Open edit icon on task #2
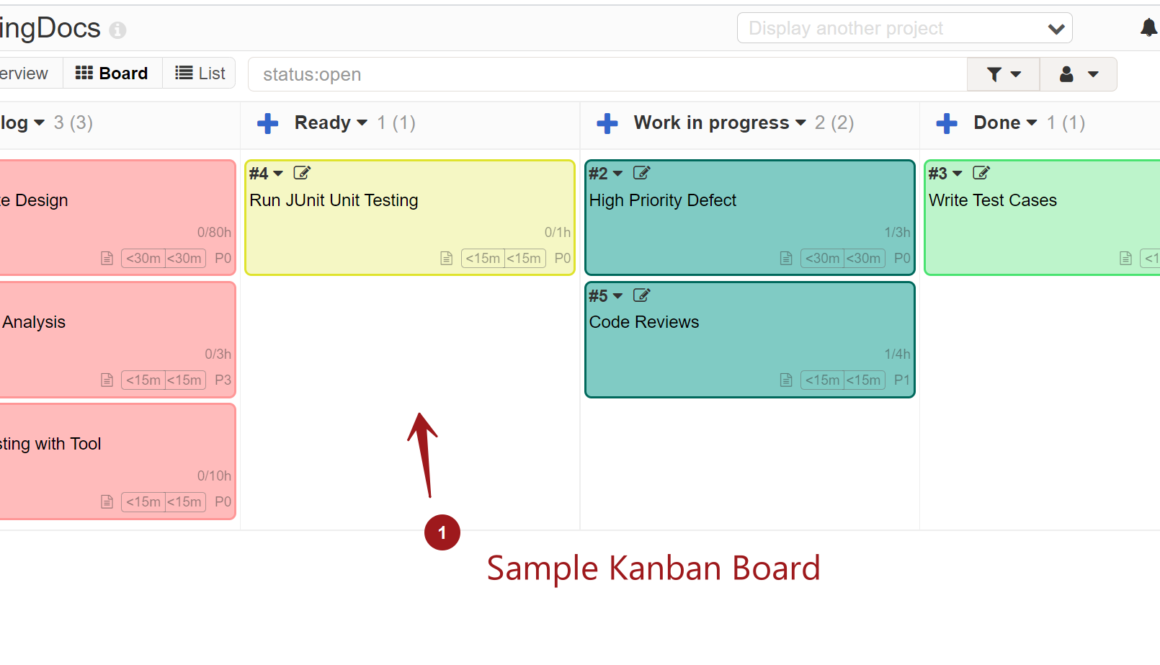 pos(642,173)
